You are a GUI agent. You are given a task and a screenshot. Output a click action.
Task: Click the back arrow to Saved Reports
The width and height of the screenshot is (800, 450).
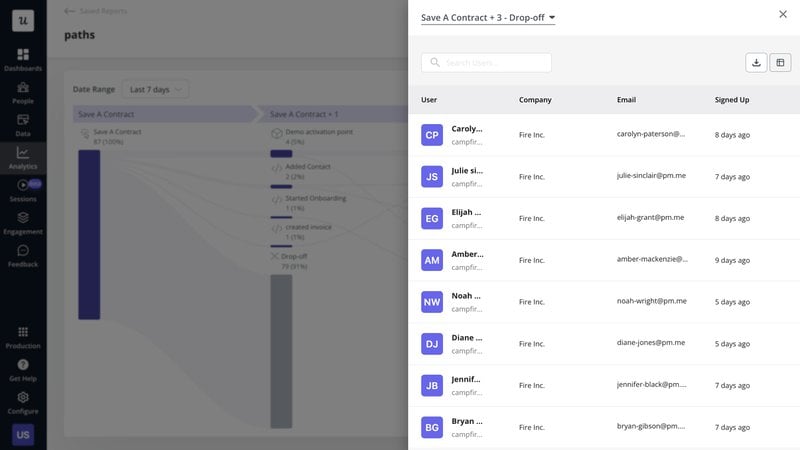click(x=69, y=11)
